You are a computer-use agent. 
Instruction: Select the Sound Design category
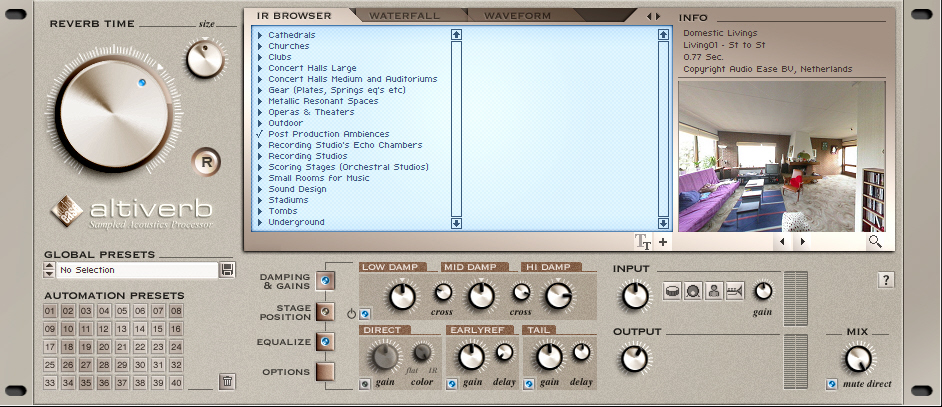pos(297,189)
